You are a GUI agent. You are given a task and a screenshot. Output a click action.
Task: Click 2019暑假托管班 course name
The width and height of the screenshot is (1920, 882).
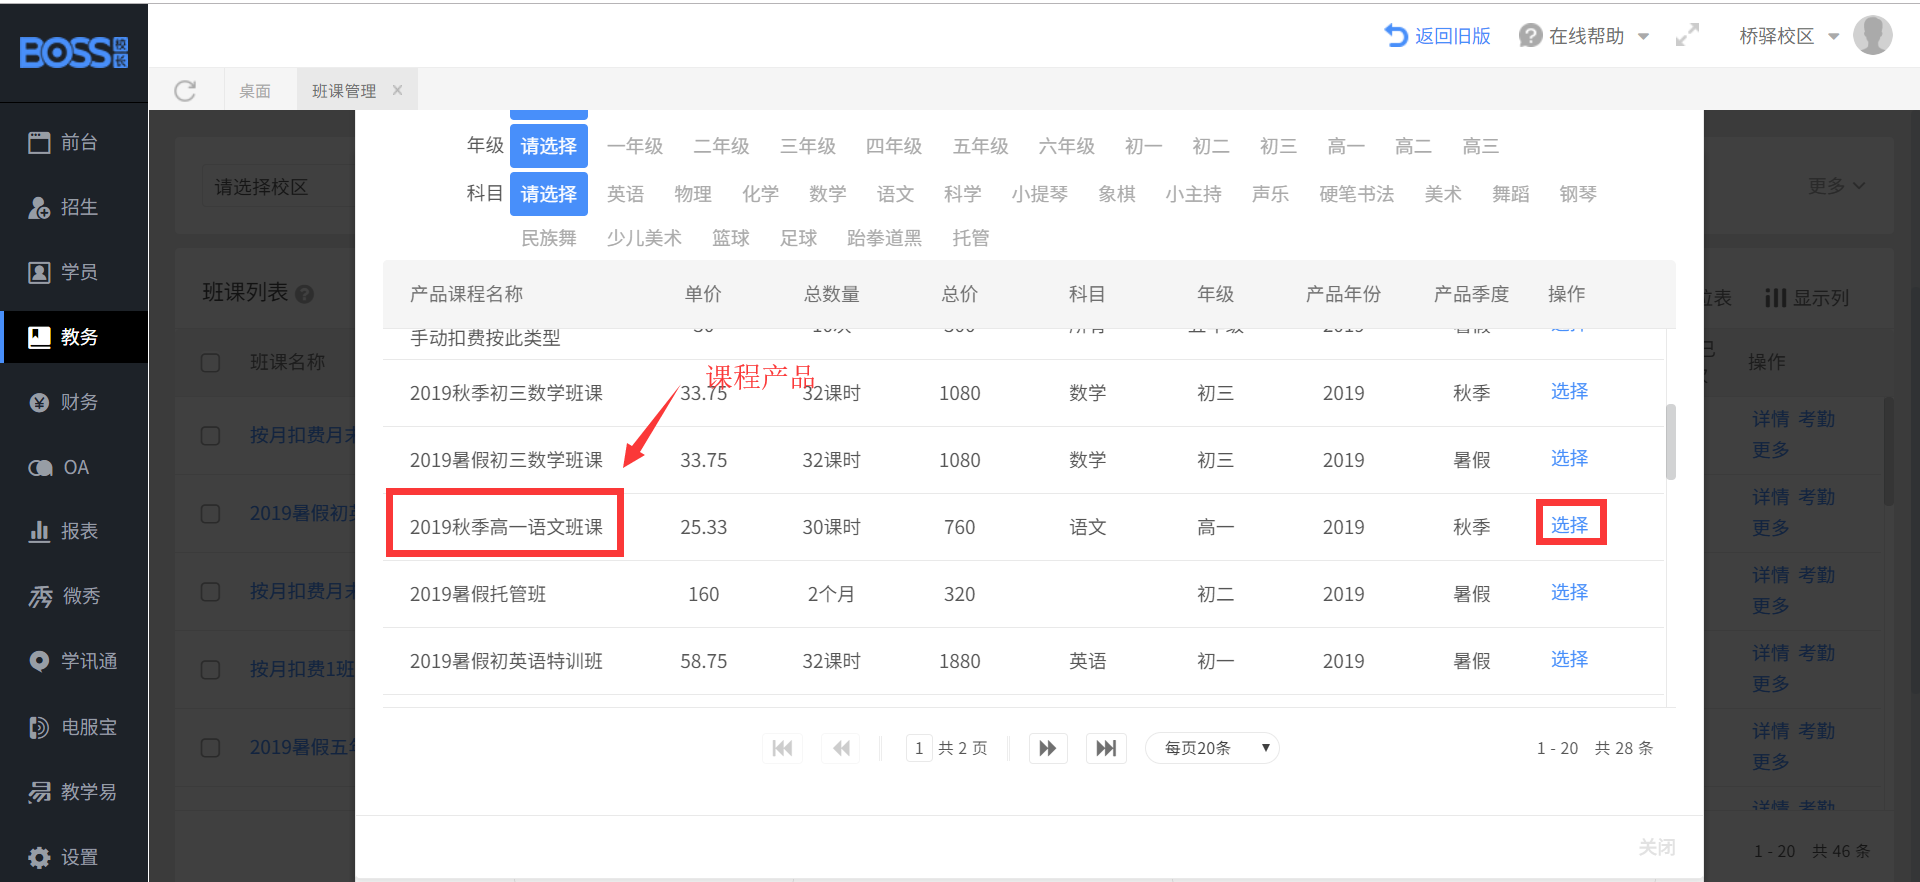click(478, 594)
